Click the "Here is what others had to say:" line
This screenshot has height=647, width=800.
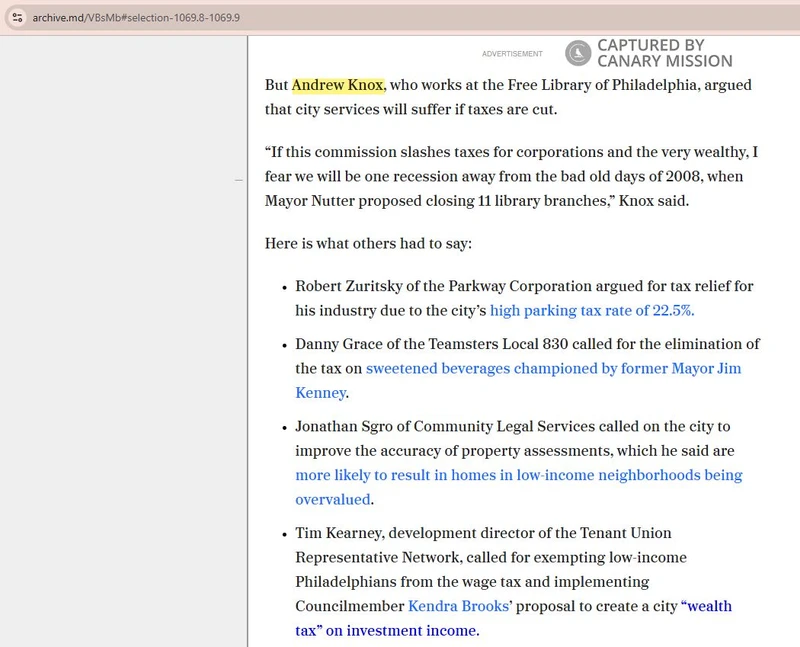point(368,243)
